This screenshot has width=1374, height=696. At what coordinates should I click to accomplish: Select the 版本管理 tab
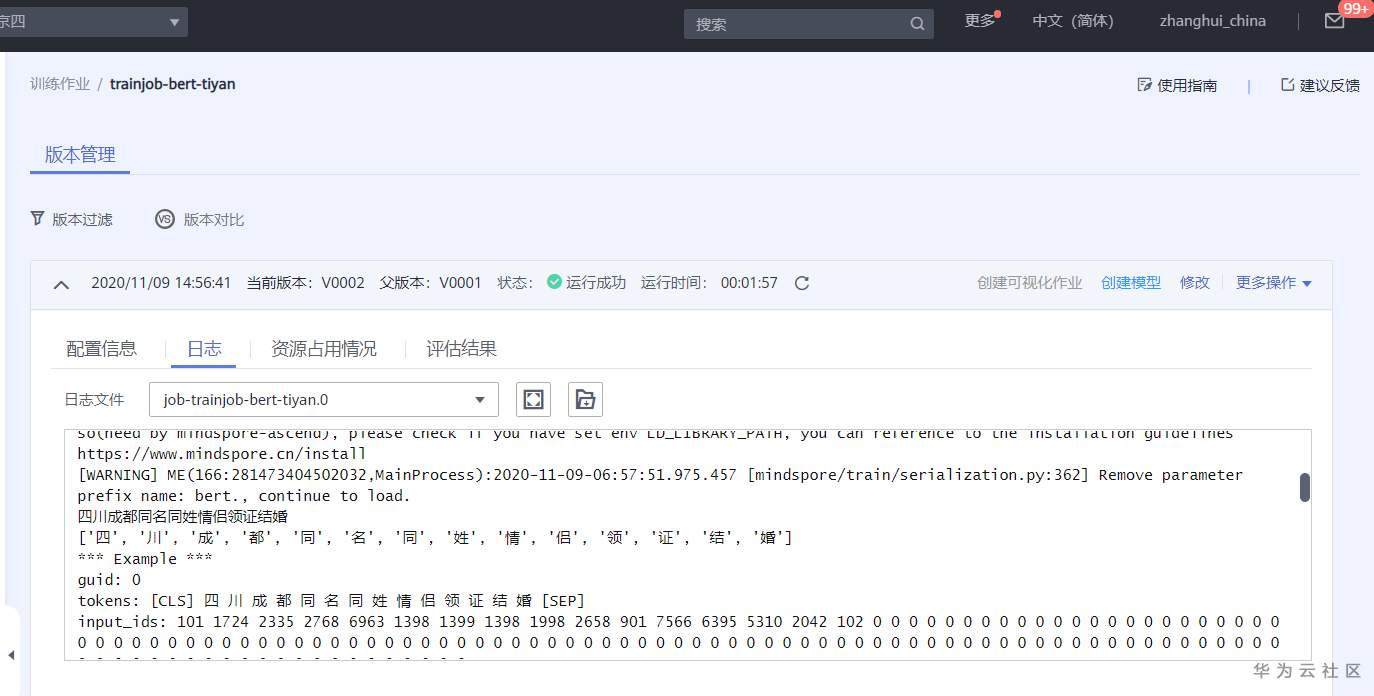80,155
